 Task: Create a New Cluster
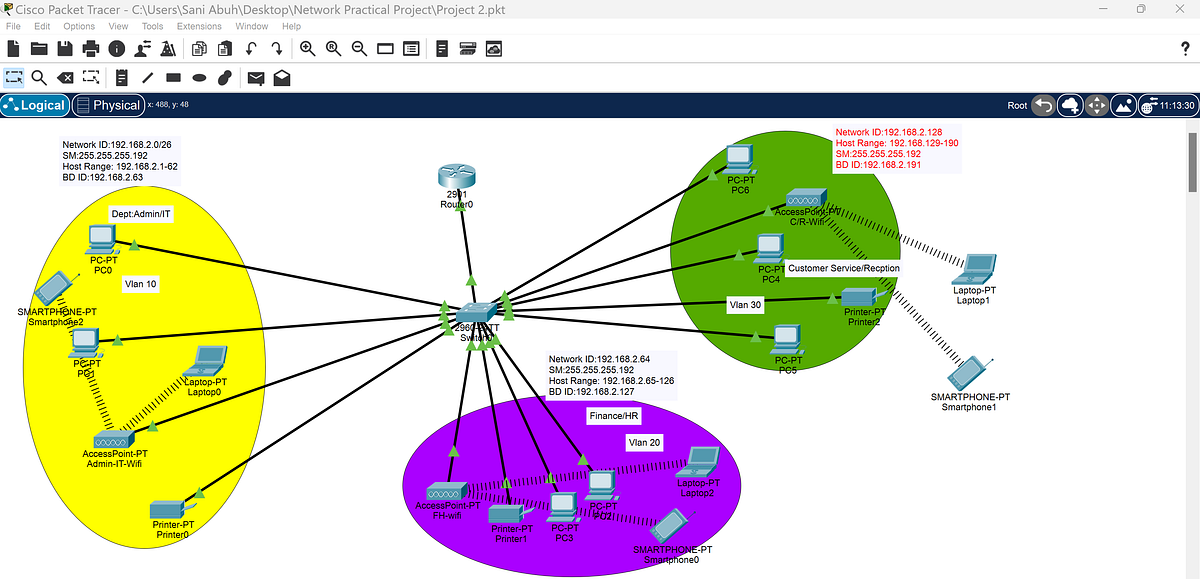pyautogui.click(x=1070, y=105)
